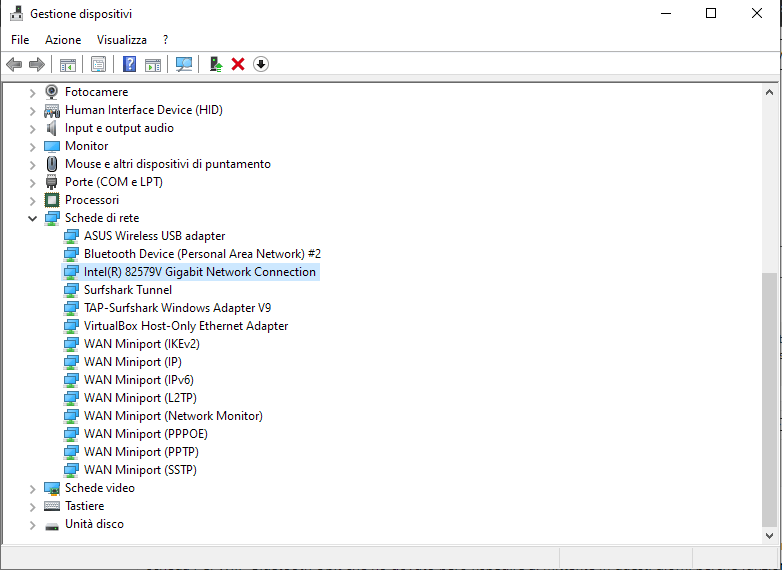Click the Porte (COM e LPT) port icon

(51, 182)
